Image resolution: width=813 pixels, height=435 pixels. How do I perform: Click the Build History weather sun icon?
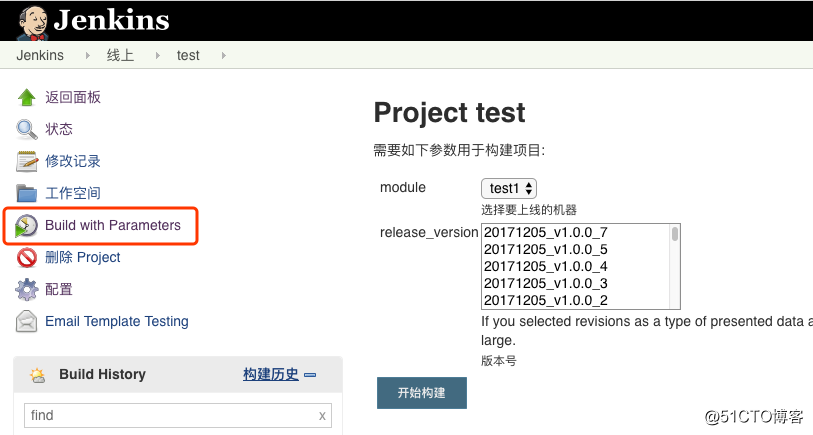(x=37, y=375)
